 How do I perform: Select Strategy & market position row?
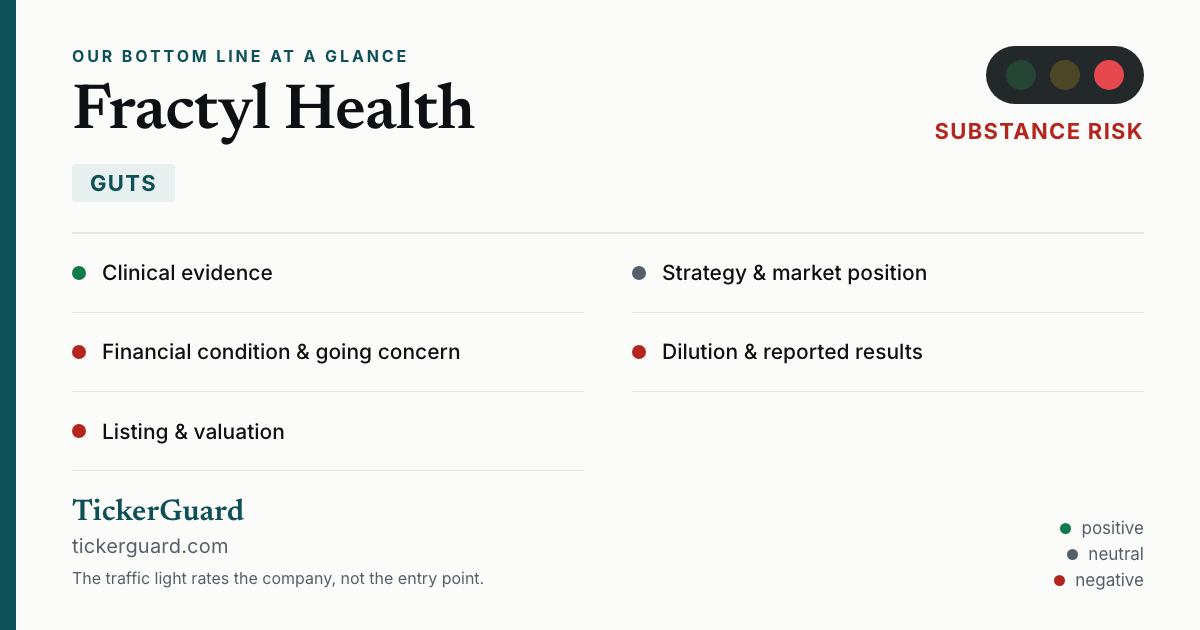888,273
